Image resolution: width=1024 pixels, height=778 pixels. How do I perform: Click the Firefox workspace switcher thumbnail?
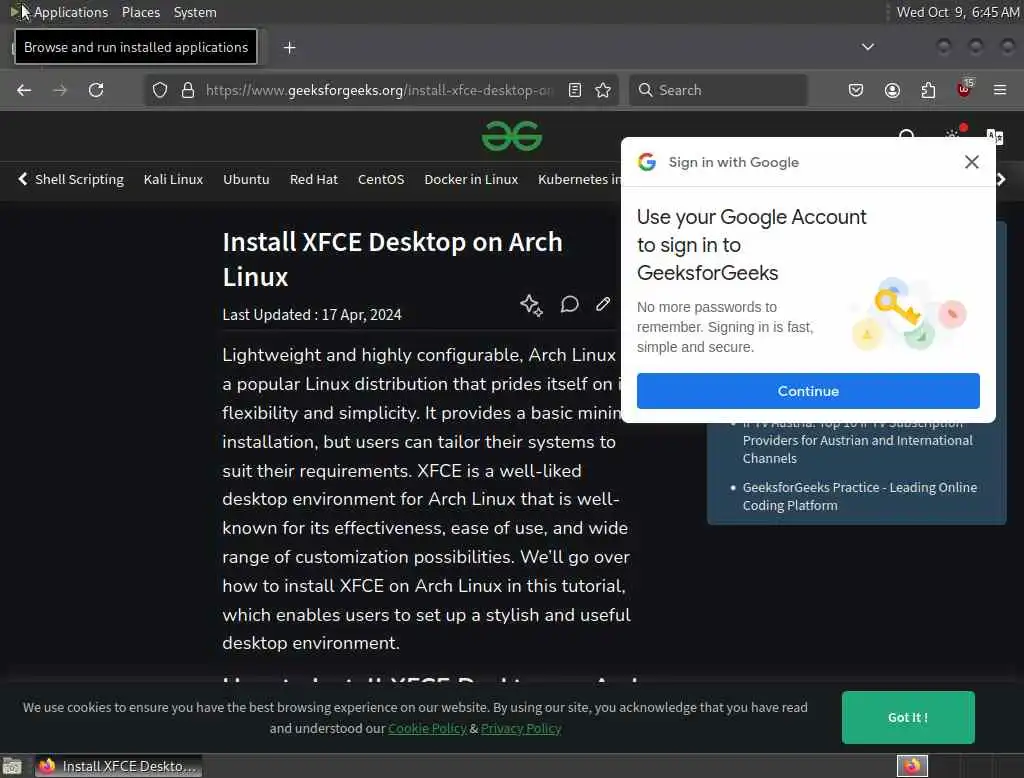click(x=912, y=766)
